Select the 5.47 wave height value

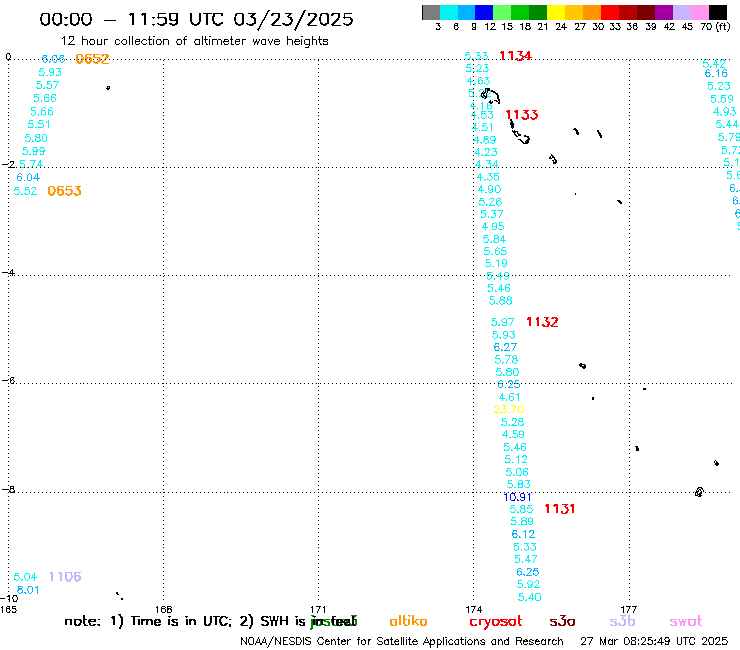click(526, 559)
